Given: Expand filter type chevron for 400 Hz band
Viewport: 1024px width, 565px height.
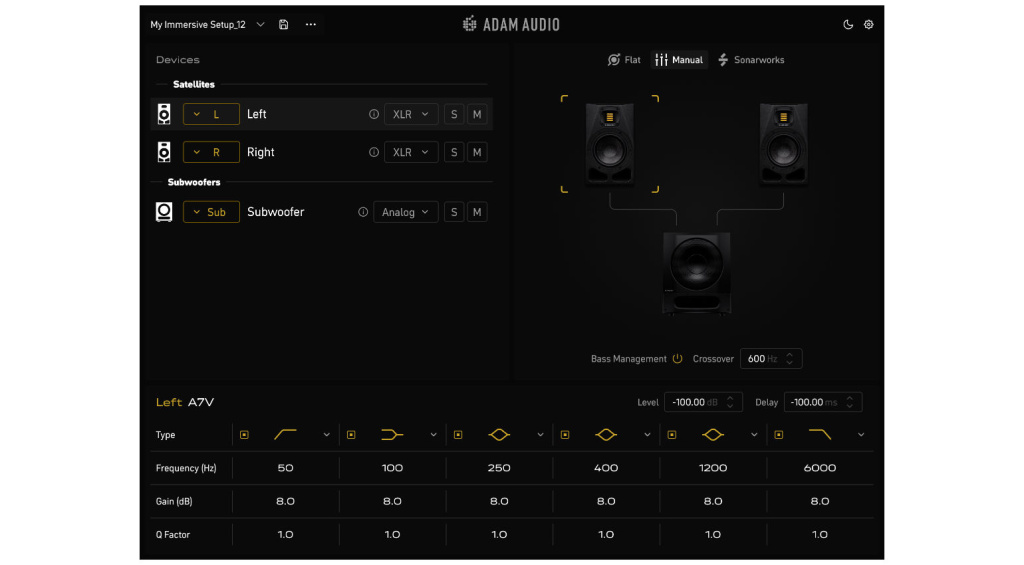Looking at the screenshot, I should click(x=647, y=435).
